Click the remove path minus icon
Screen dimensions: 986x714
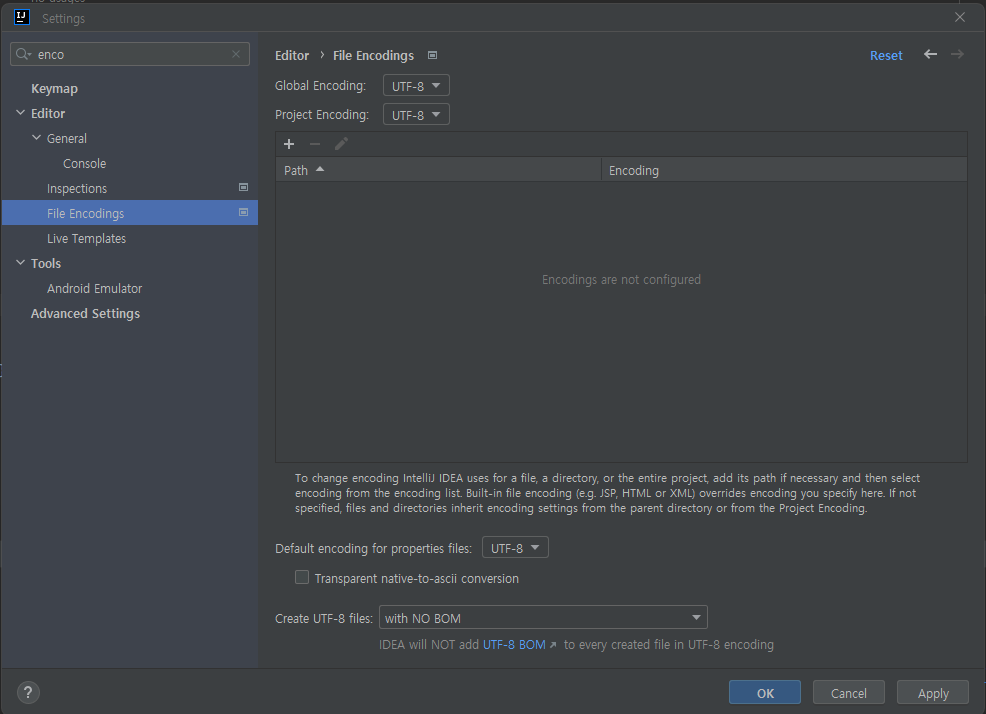315,144
